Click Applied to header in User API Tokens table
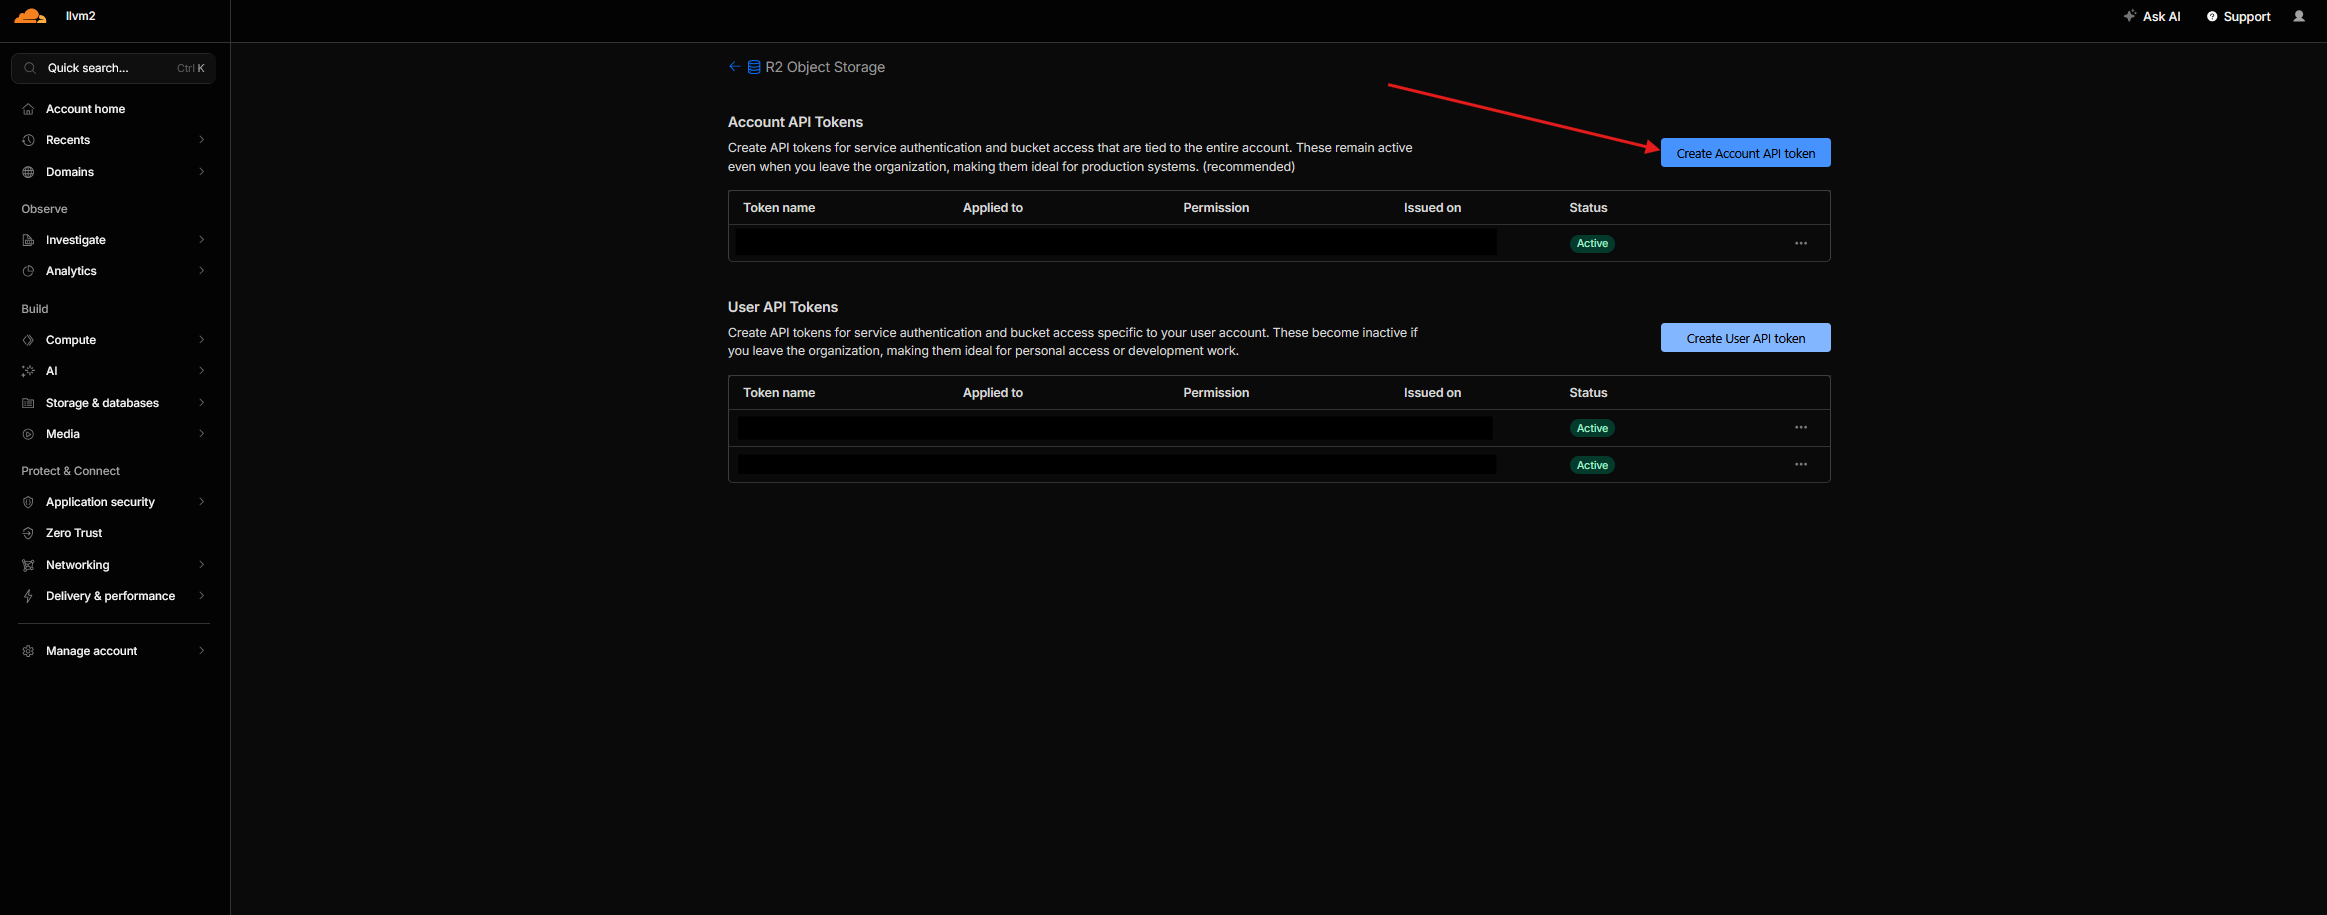This screenshot has height=915, width=2327. tap(993, 393)
